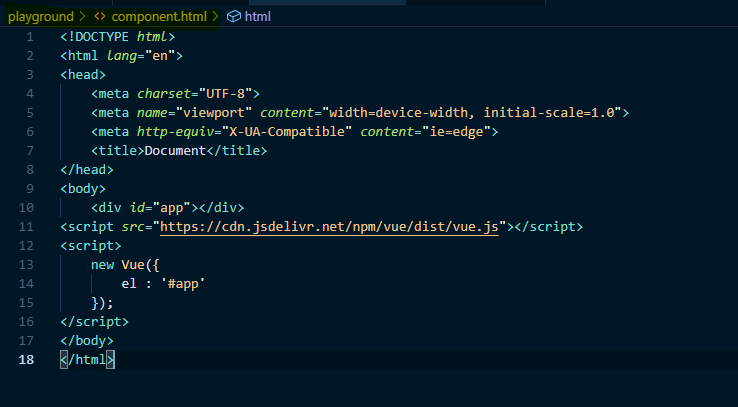Open the cdn.jsdelivr.net vue.js link
This screenshot has height=407, width=738.
click(329, 227)
